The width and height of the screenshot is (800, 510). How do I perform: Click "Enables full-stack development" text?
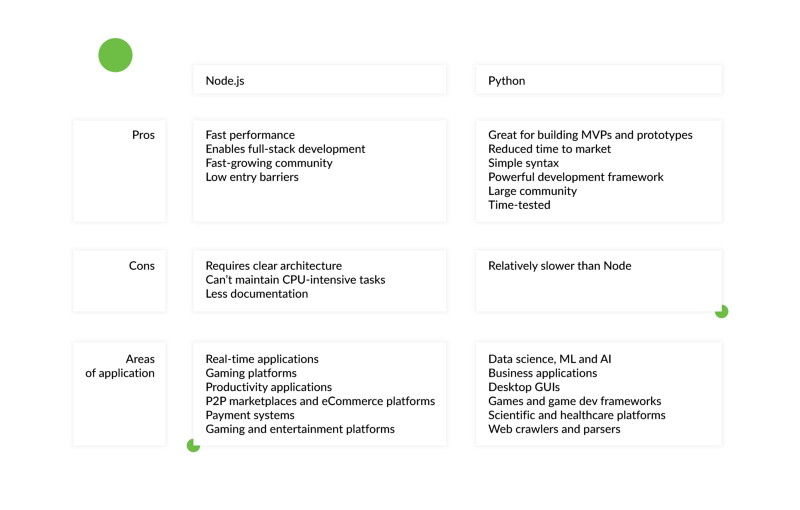(285, 149)
